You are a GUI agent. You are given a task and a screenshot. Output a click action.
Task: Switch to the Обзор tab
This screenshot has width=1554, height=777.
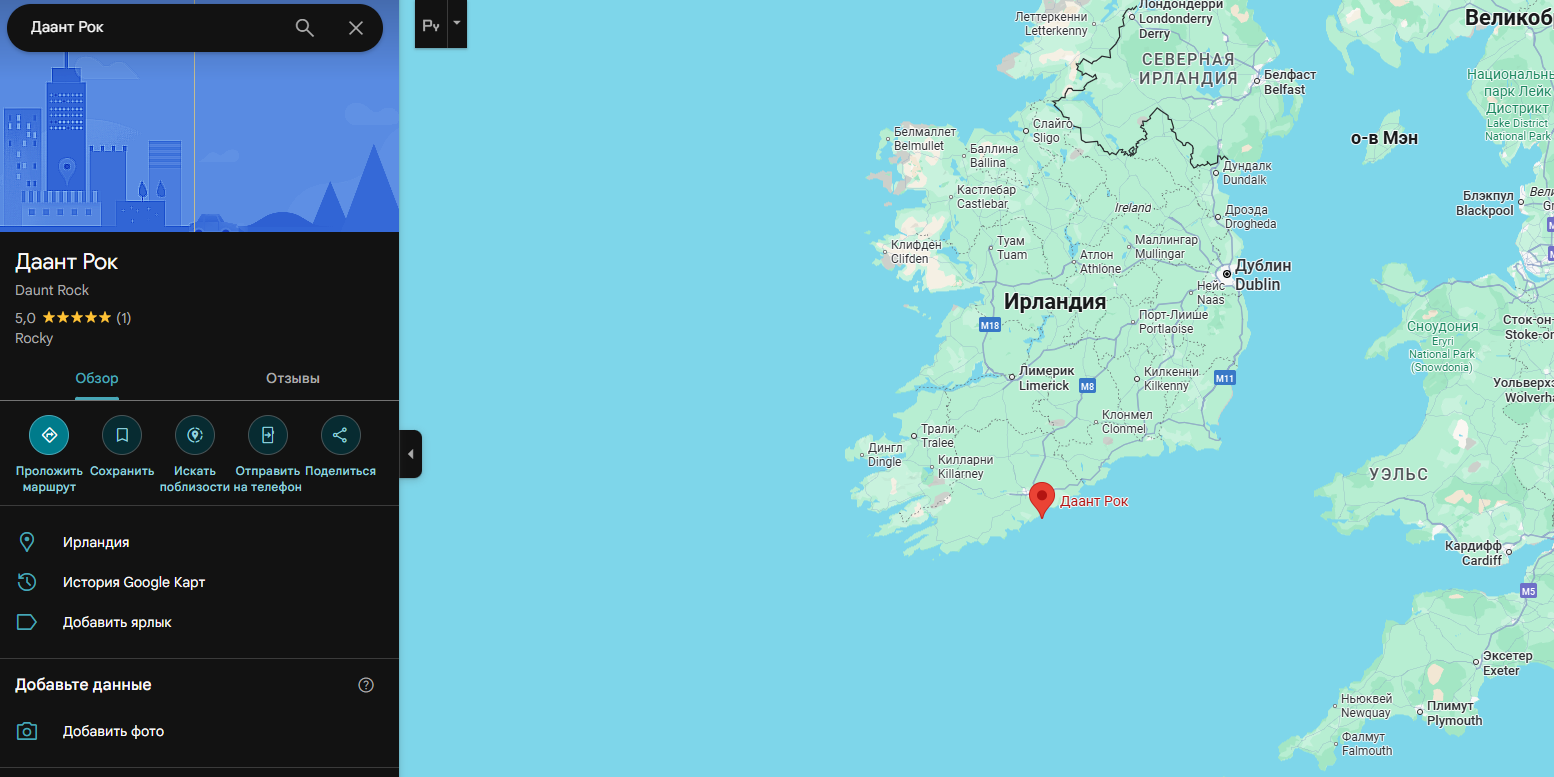pos(97,378)
